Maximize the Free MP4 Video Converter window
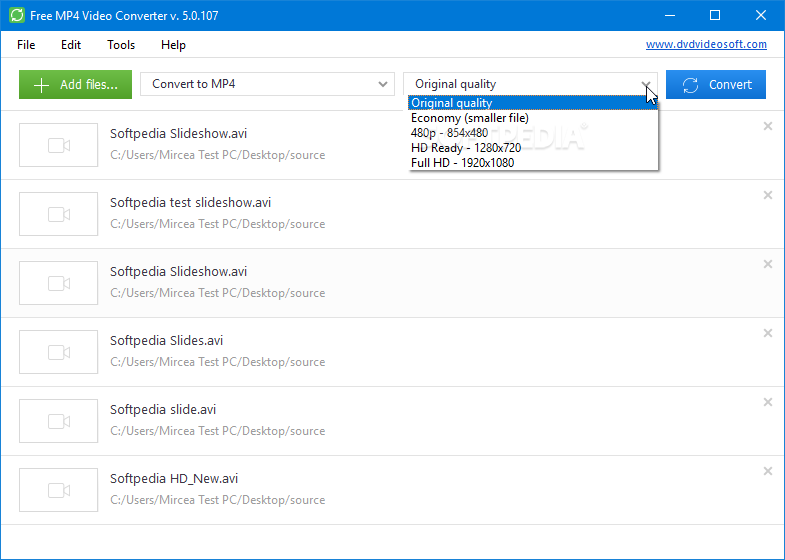785x560 pixels. click(x=715, y=16)
